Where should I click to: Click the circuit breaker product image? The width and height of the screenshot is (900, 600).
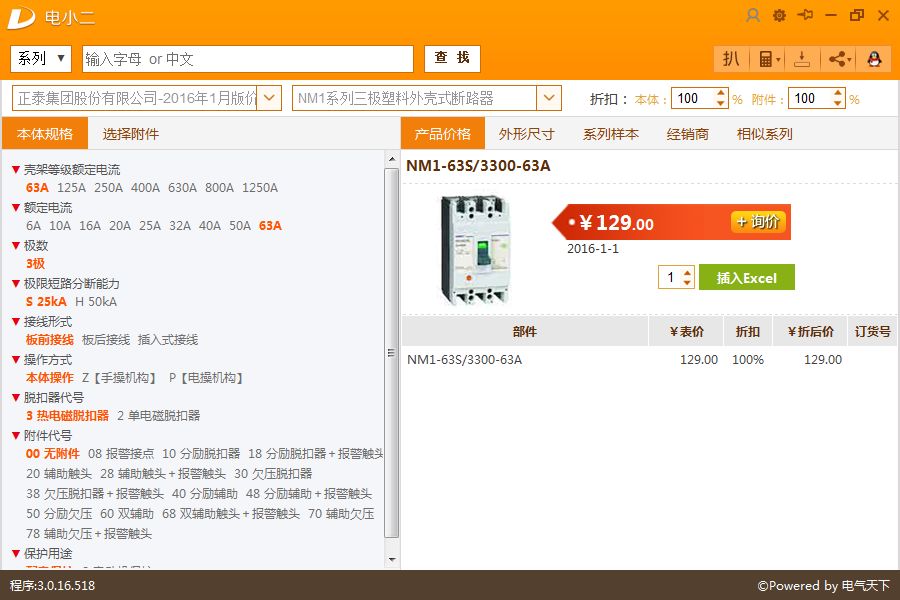[476, 250]
